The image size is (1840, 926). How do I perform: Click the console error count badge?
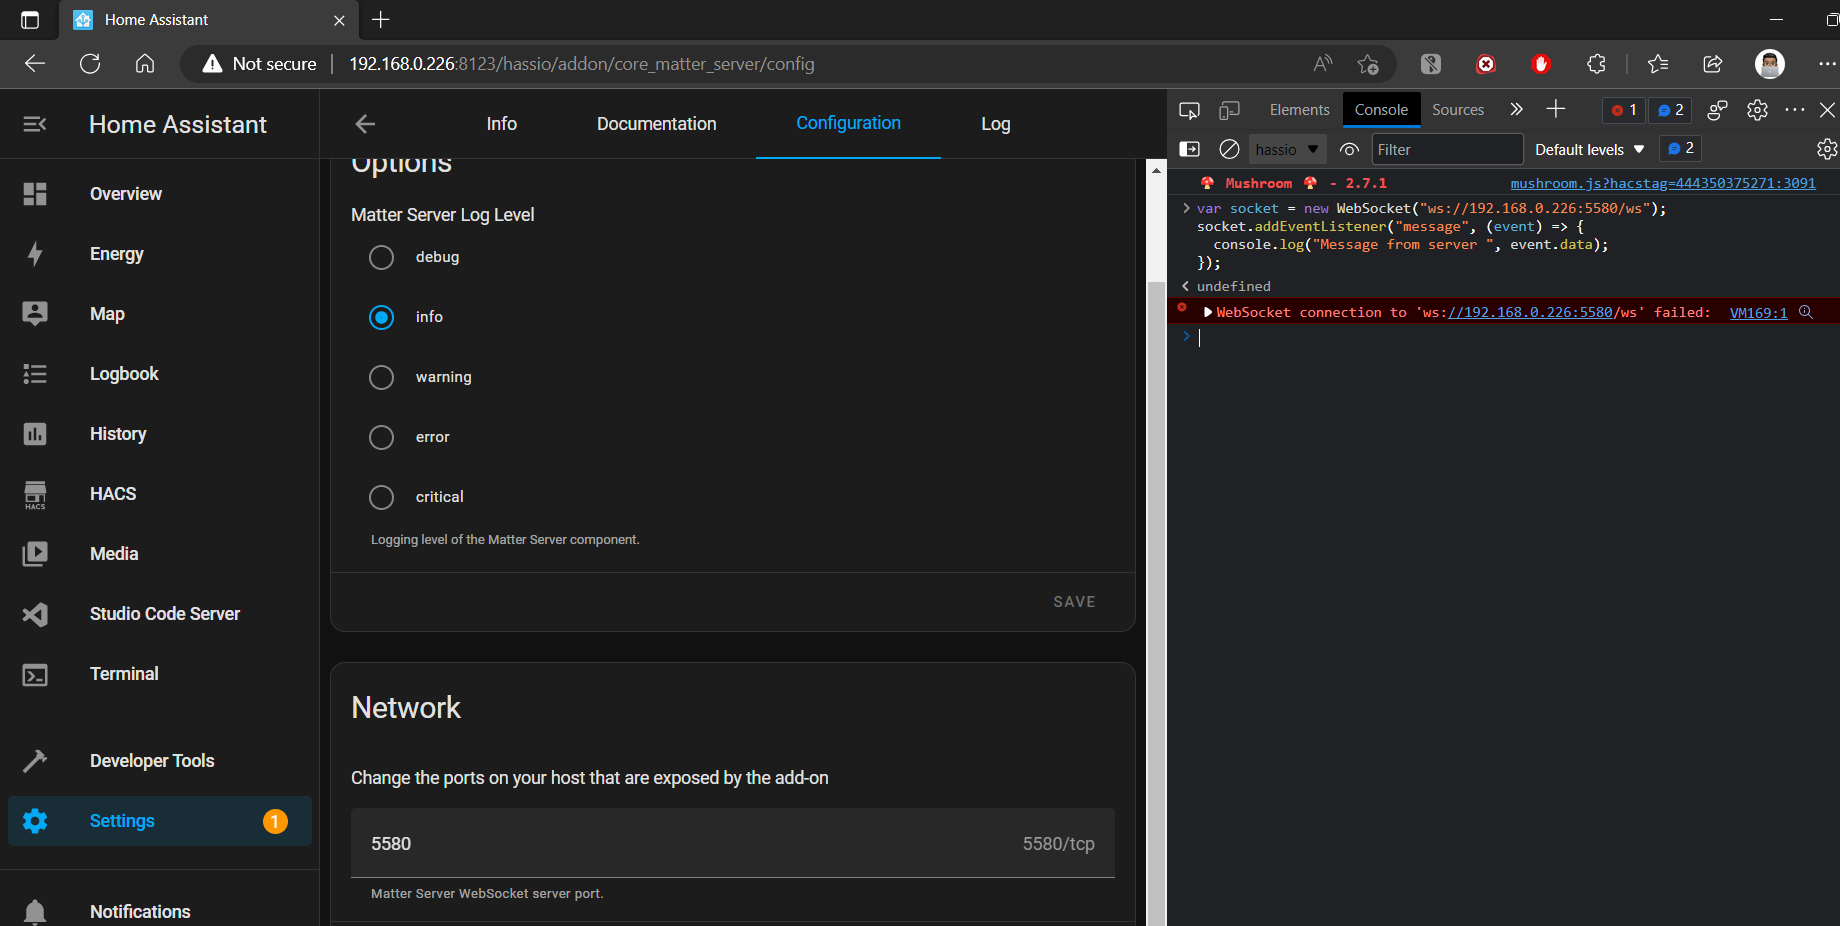[1623, 110]
